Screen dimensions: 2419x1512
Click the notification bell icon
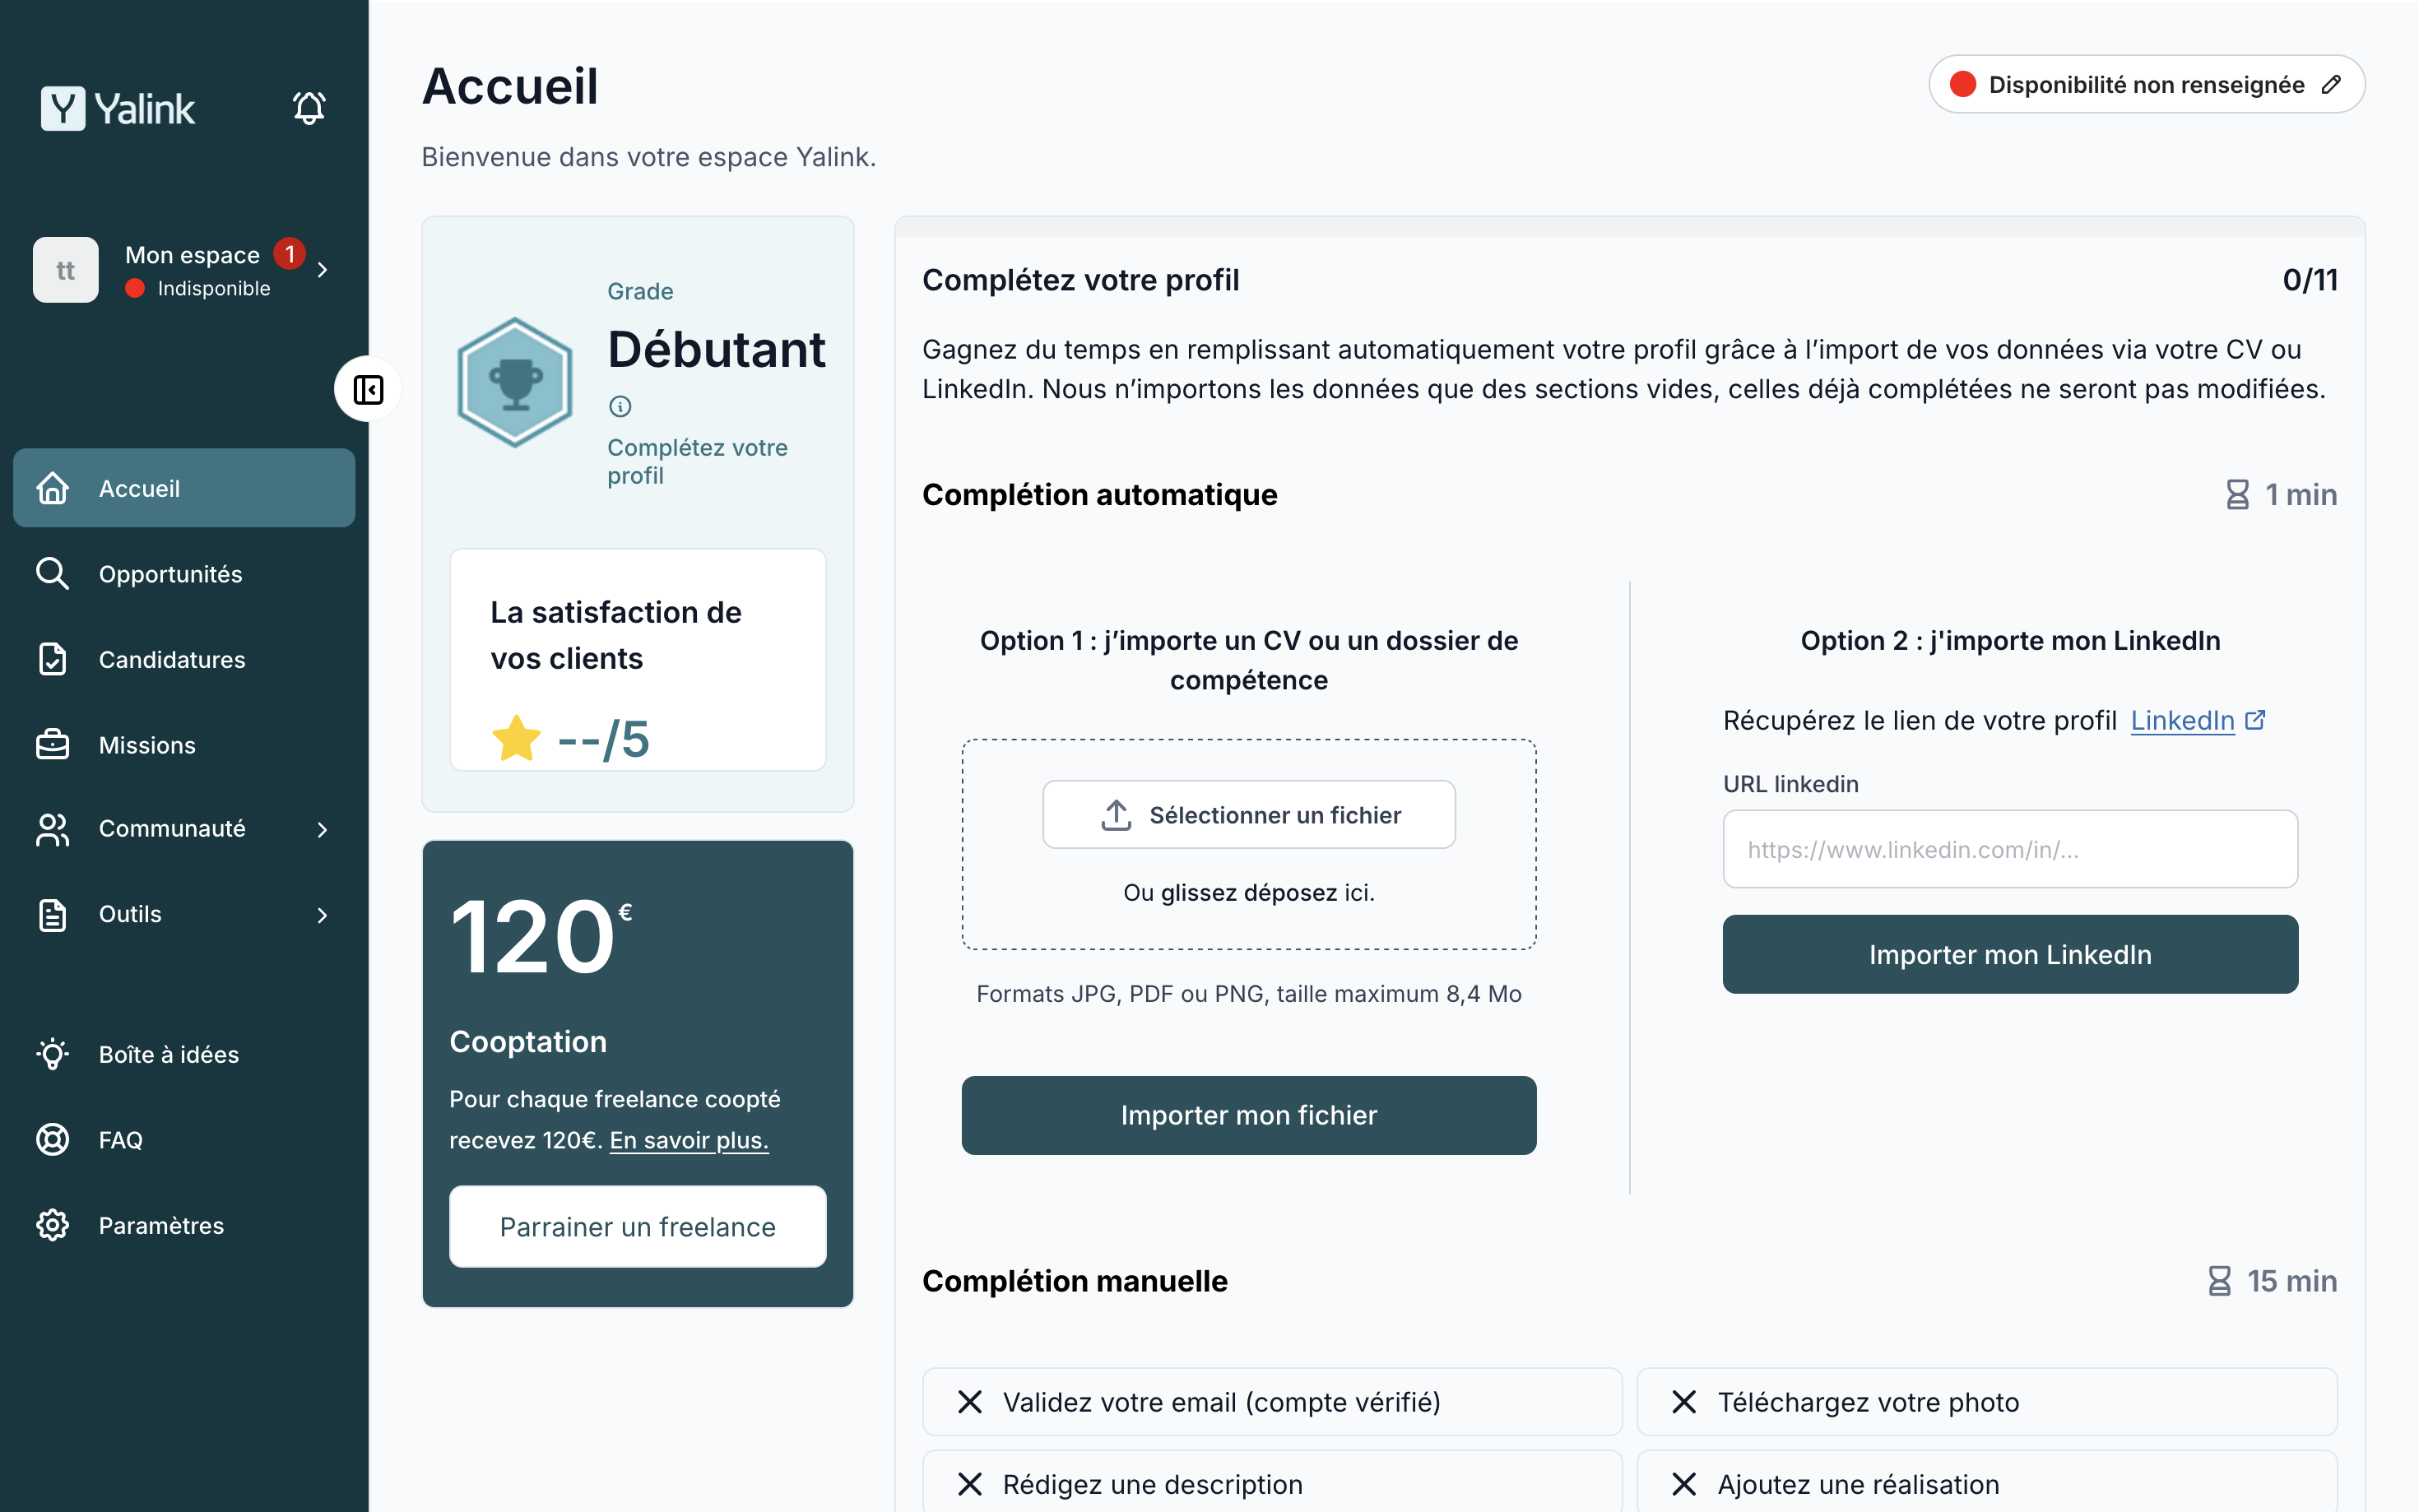click(x=308, y=108)
